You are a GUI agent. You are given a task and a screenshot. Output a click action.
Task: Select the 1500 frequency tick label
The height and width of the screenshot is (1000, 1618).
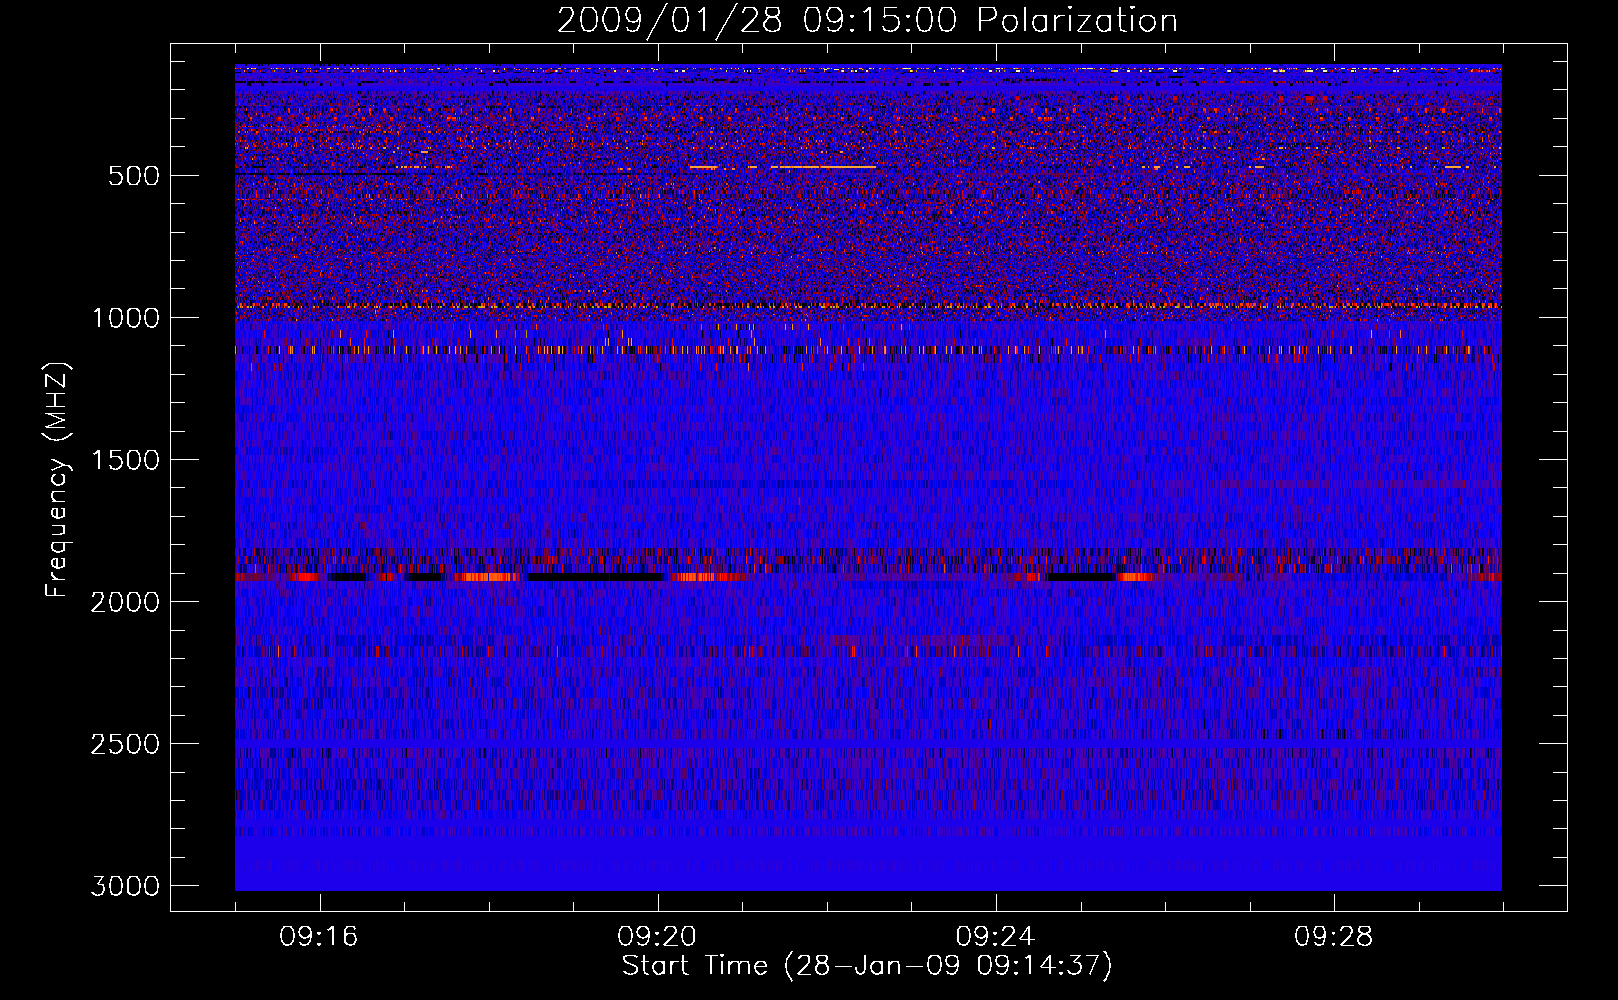[x=125, y=460]
